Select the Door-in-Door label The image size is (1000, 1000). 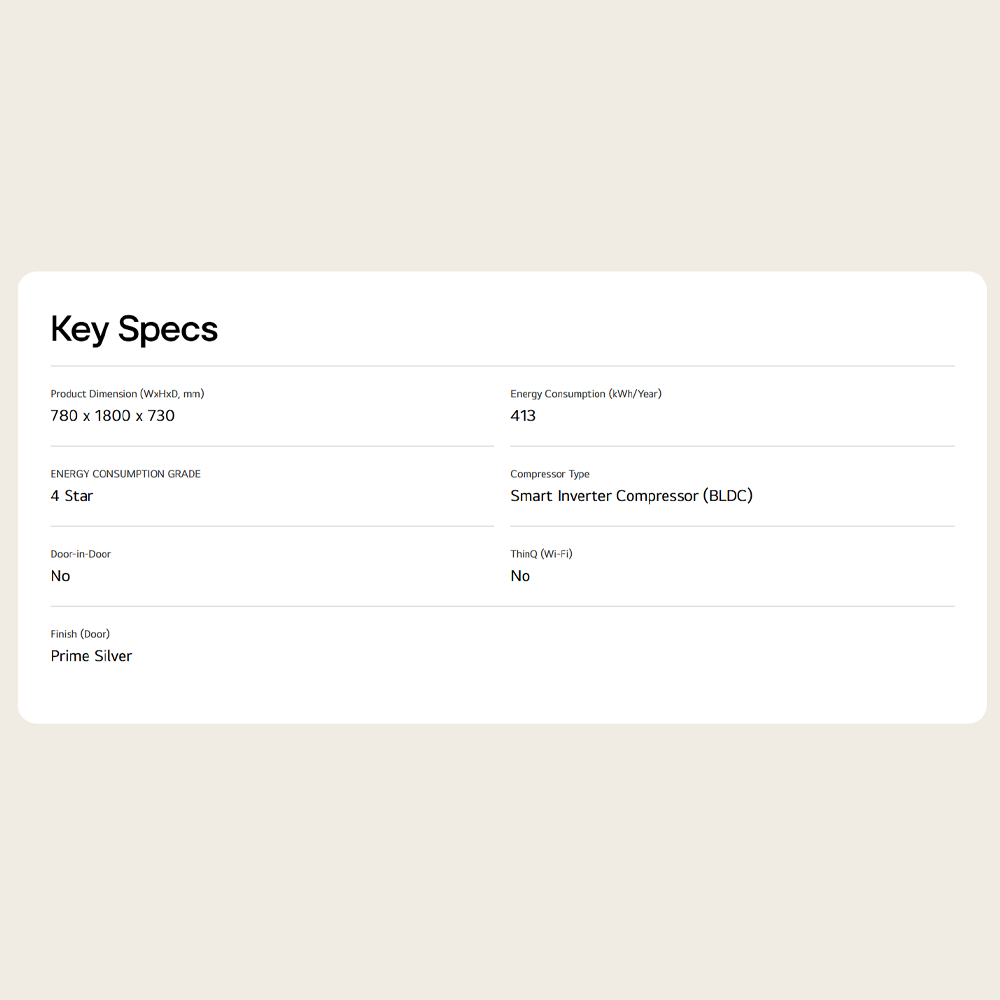[80, 554]
